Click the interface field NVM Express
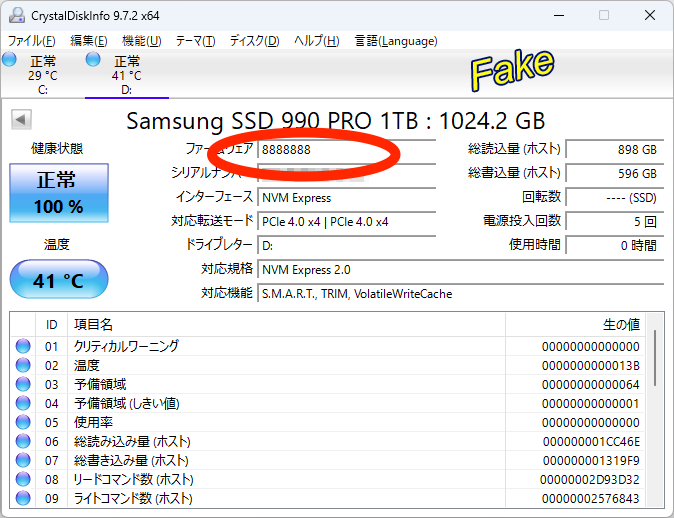The image size is (674, 518). pyautogui.click(x=346, y=198)
